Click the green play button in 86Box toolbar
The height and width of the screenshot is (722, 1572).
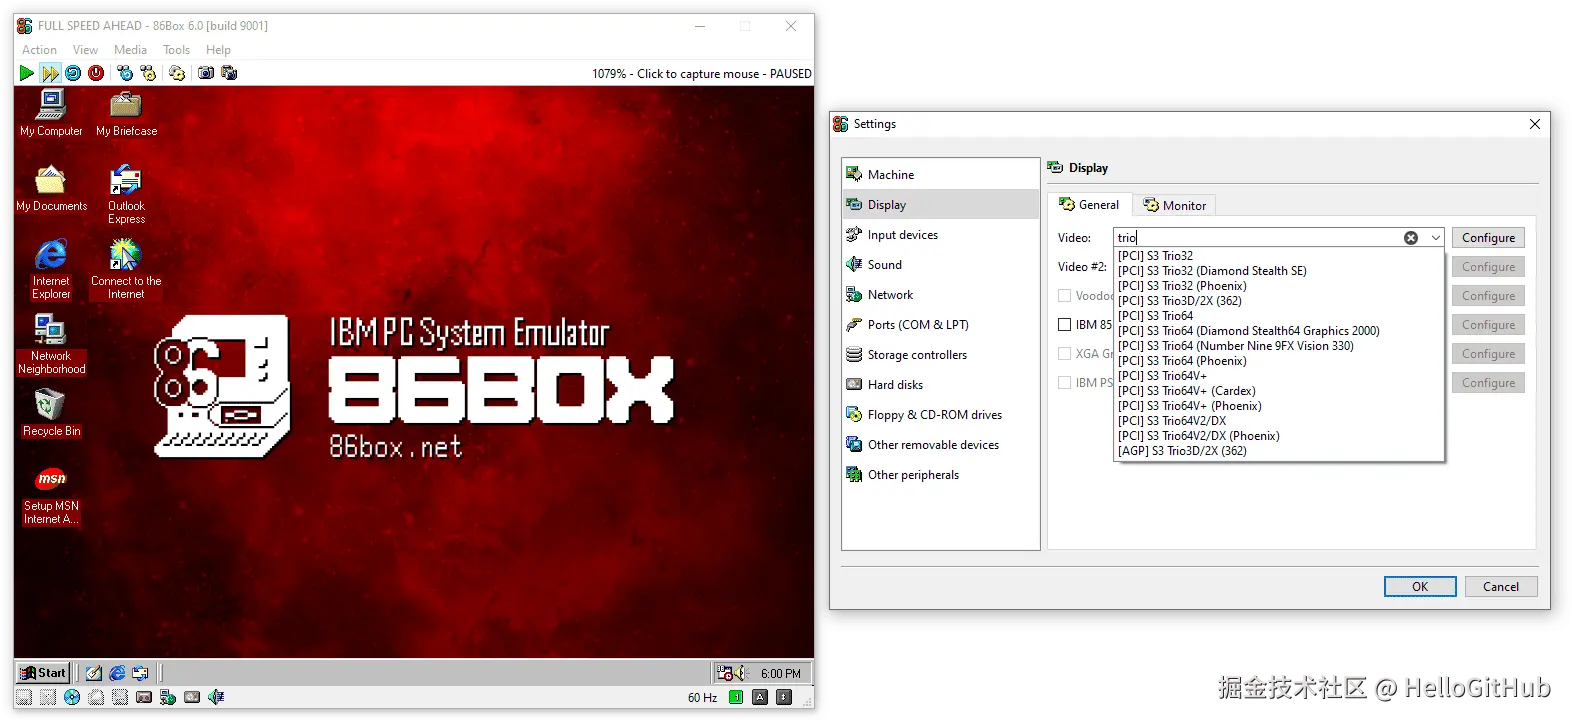(x=27, y=73)
